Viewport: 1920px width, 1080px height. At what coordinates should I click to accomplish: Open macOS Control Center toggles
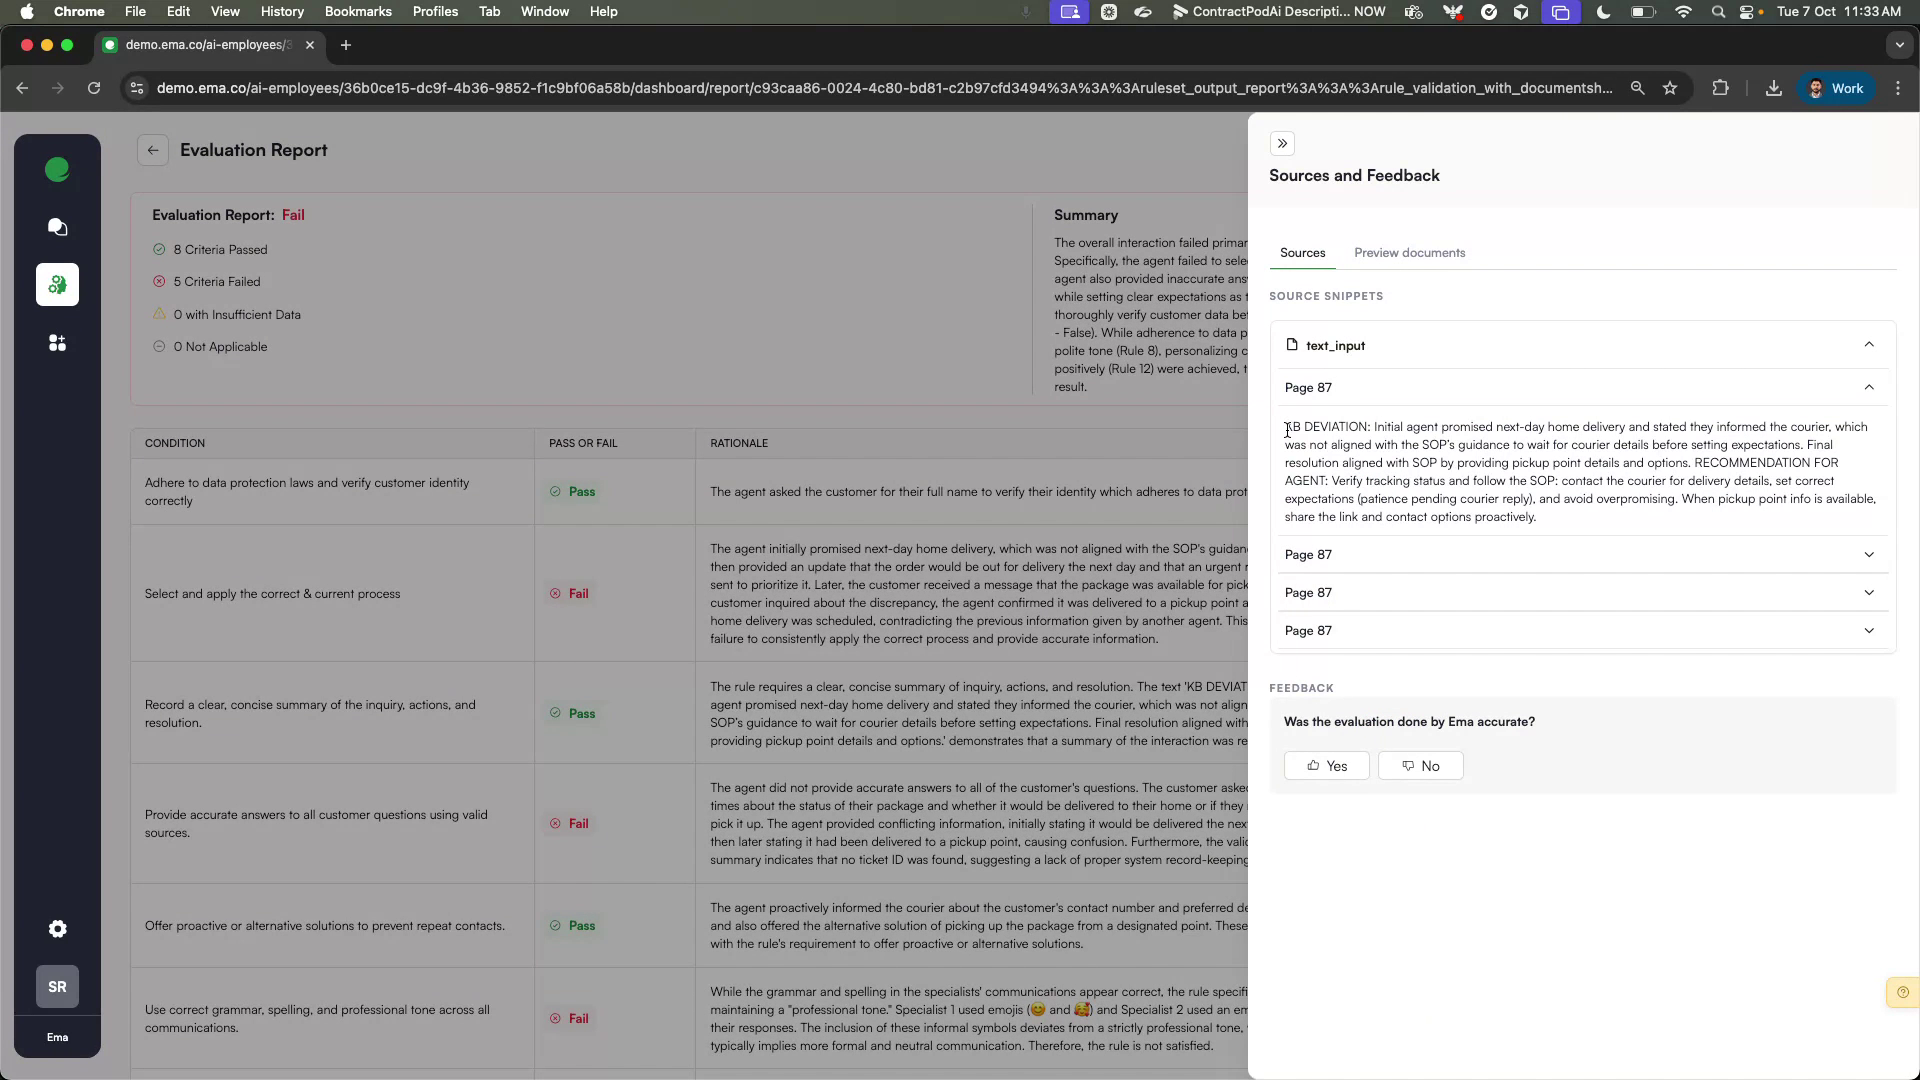1747,12
